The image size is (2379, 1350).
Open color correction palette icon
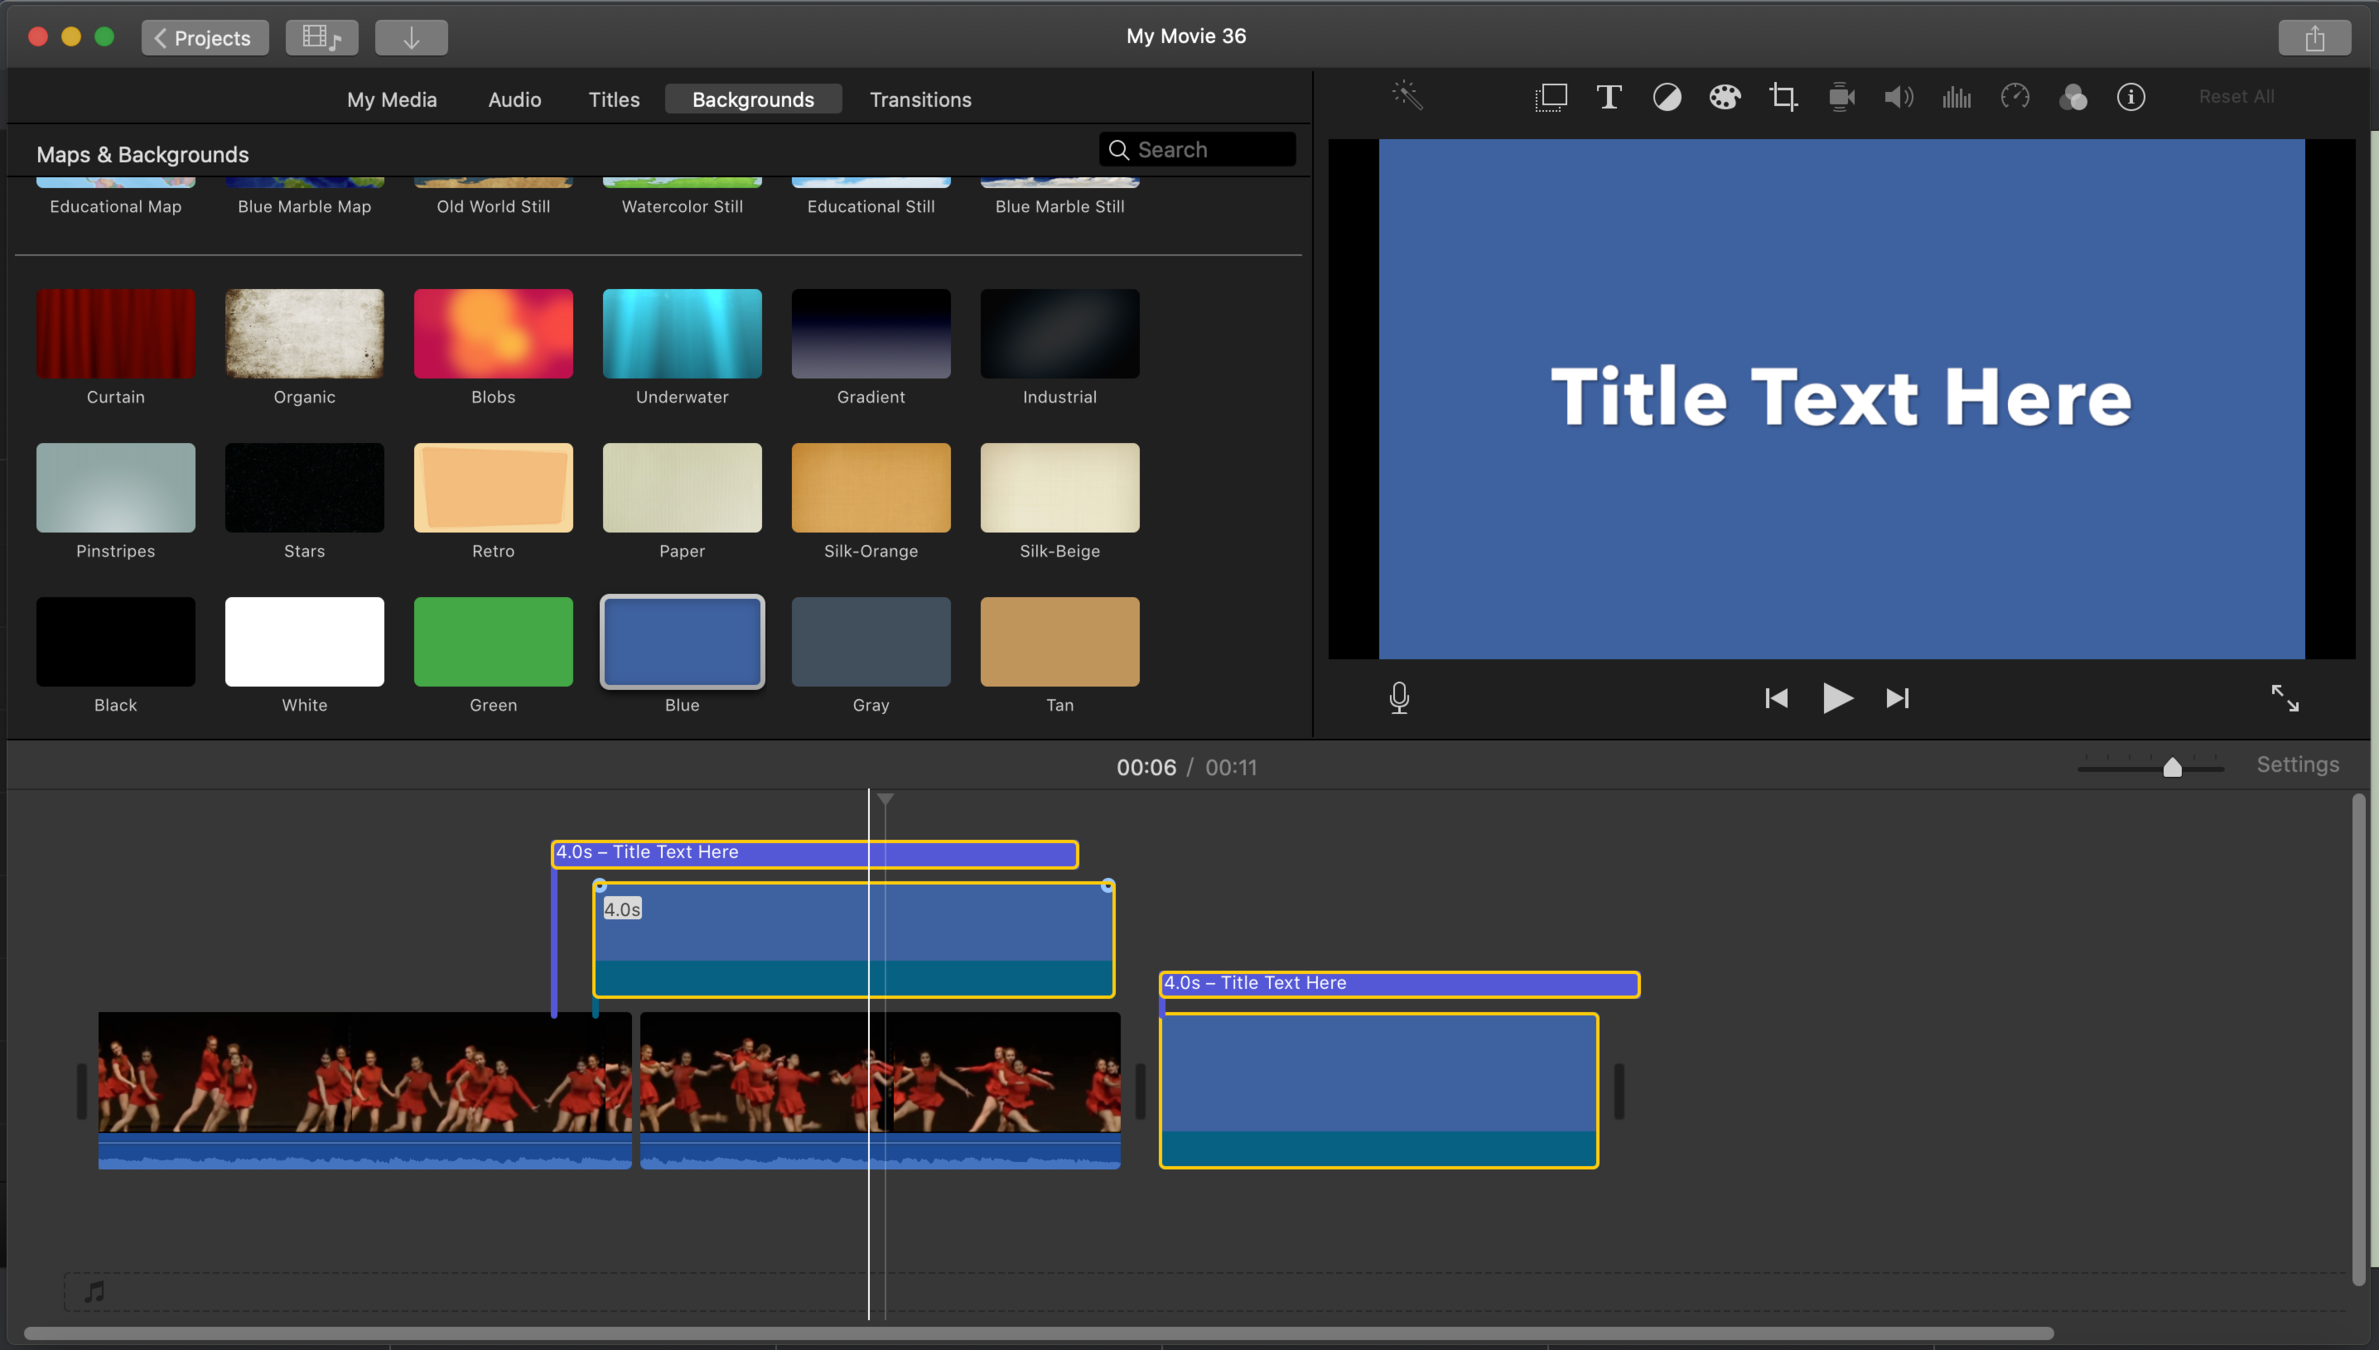pos(1724,97)
